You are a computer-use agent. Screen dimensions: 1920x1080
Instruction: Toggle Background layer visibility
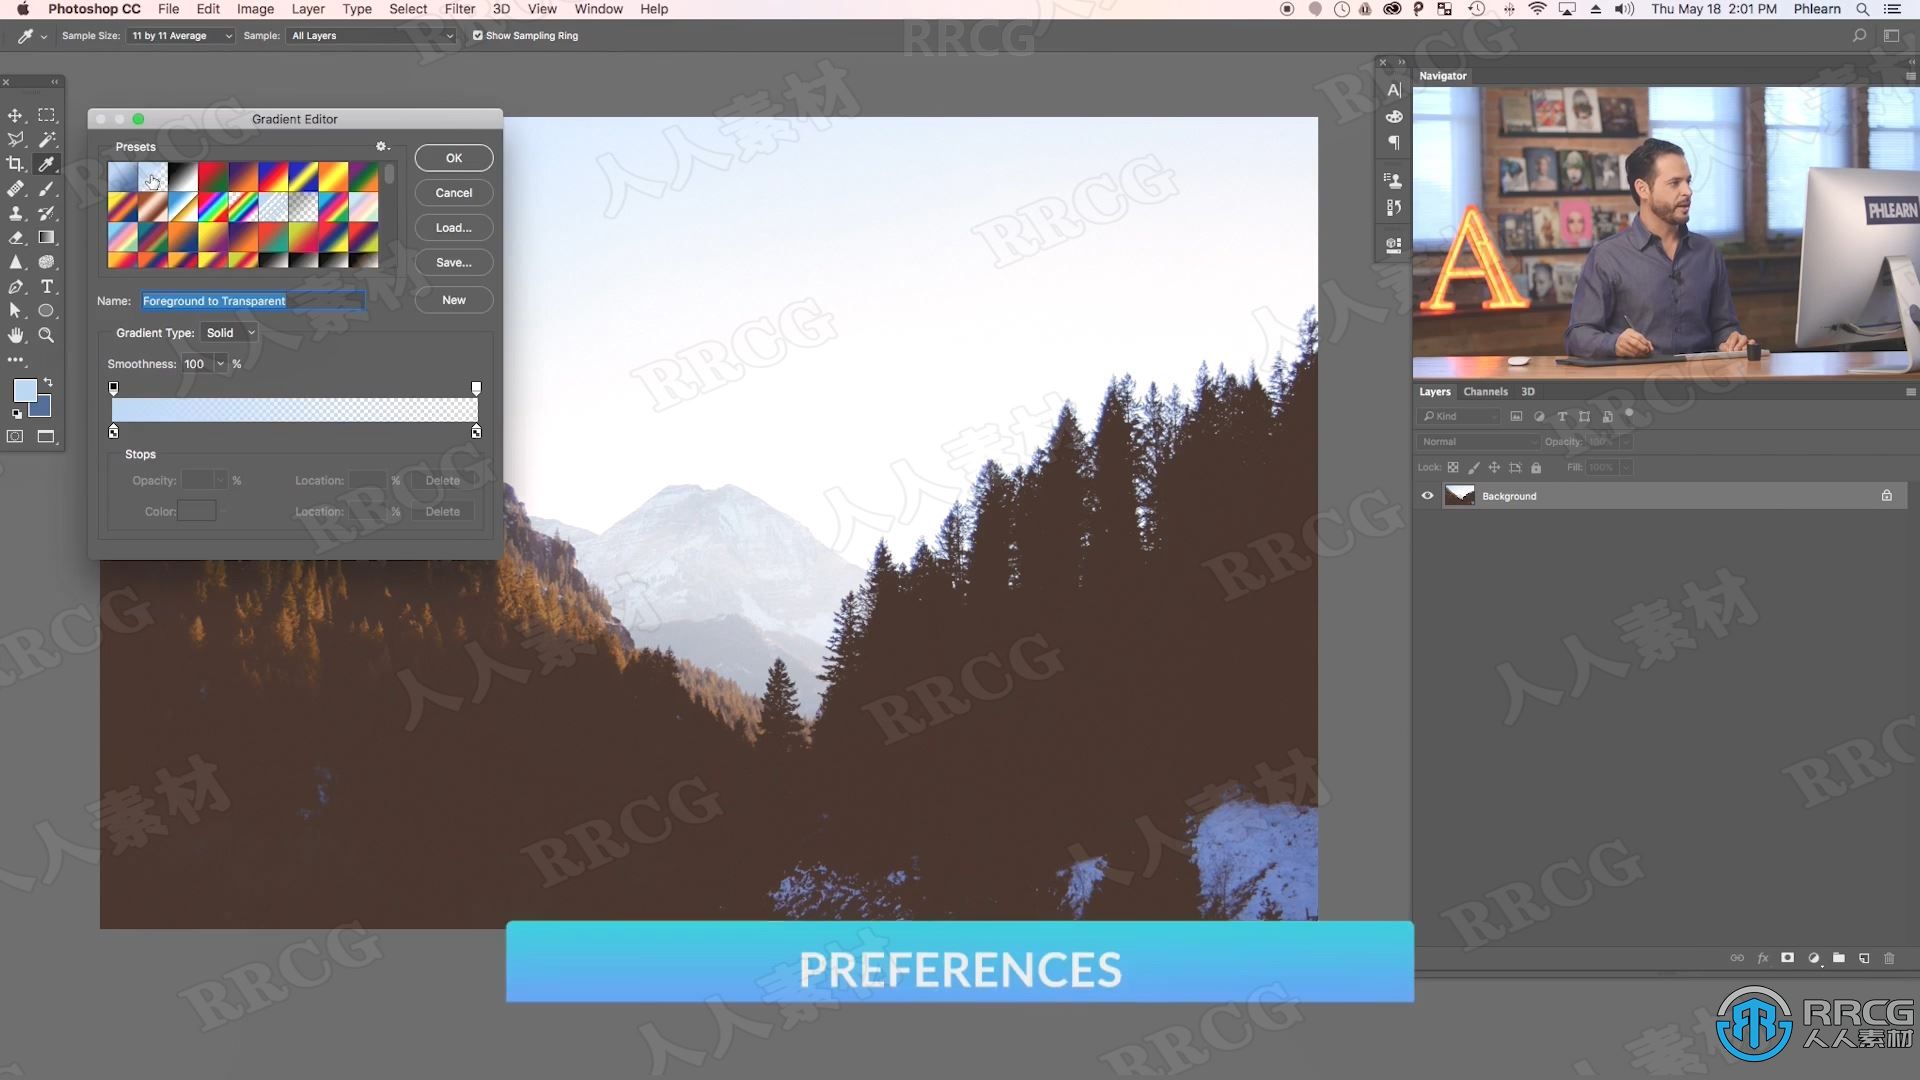1428,496
